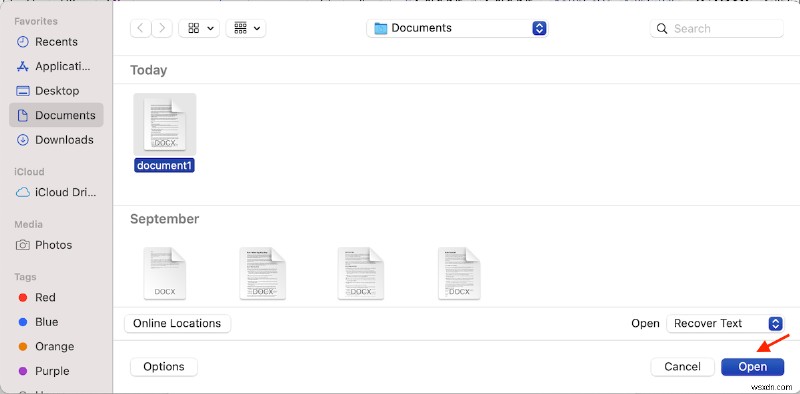This screenshot has height=394, width=800.
Task: Select the fourth September DOCX file
Action: [x=459, y=274]
